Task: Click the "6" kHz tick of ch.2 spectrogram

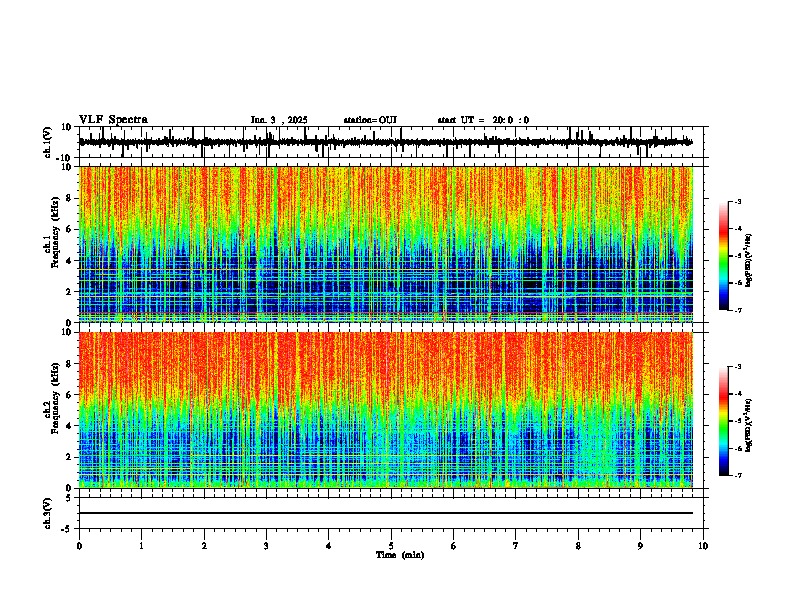Action: coord(69,395)
